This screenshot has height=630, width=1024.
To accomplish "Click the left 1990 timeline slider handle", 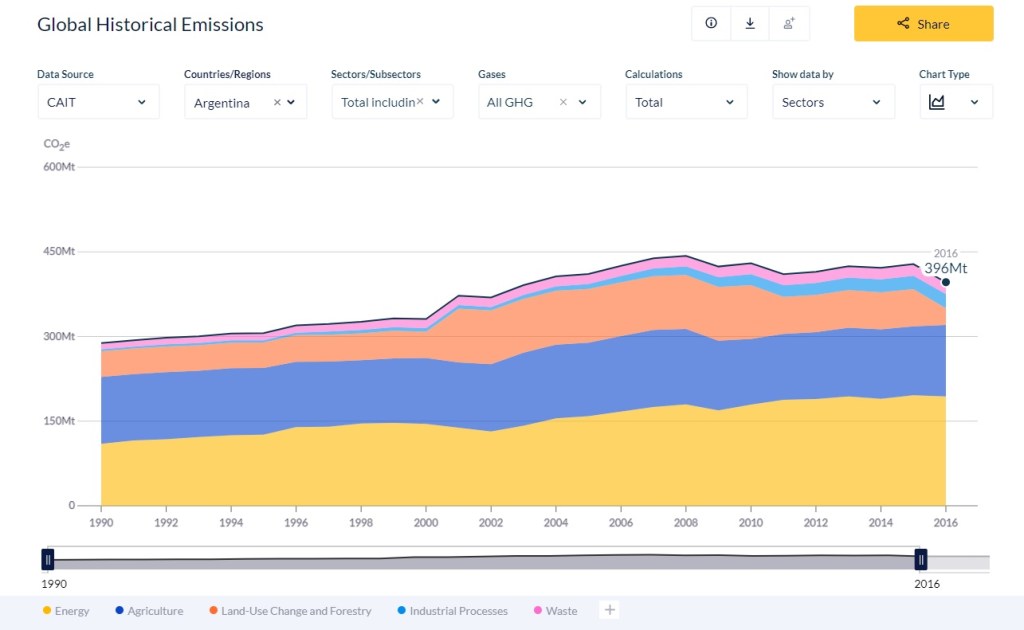I will 47,559.
